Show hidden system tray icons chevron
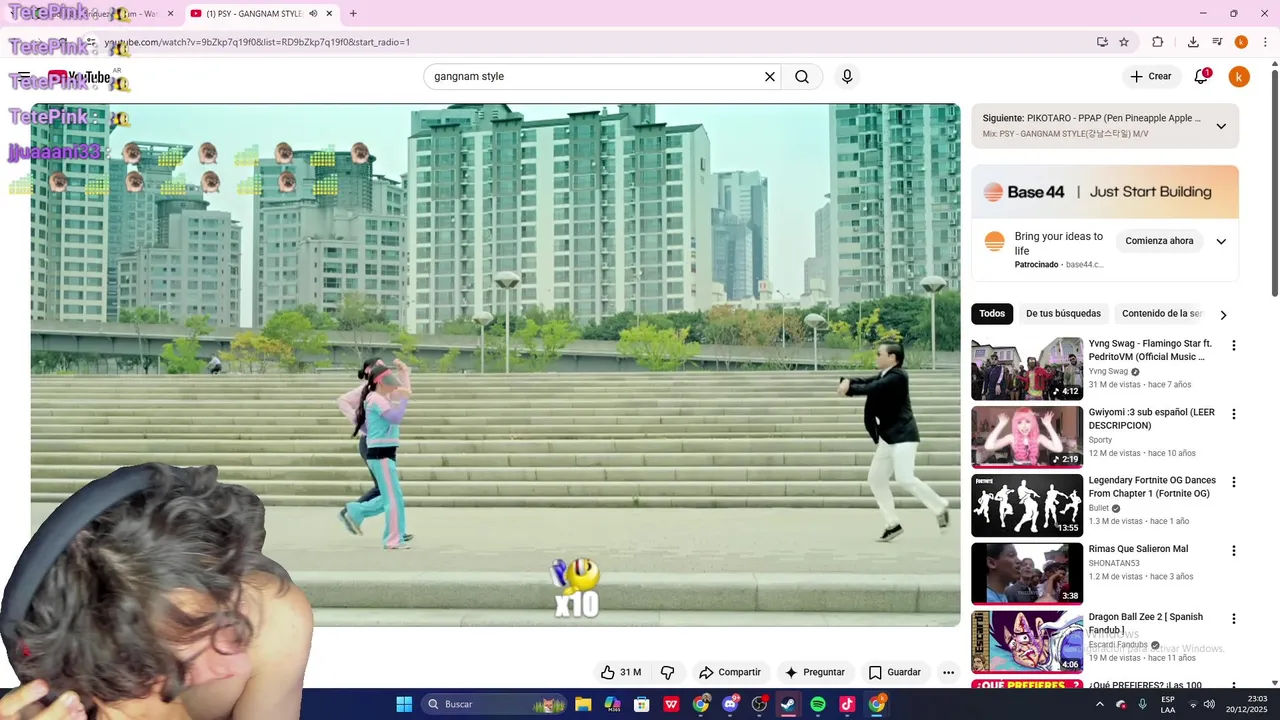The width and height of the screenshot is (1280, 720). pyautogui.click(x=1100, y=704)
